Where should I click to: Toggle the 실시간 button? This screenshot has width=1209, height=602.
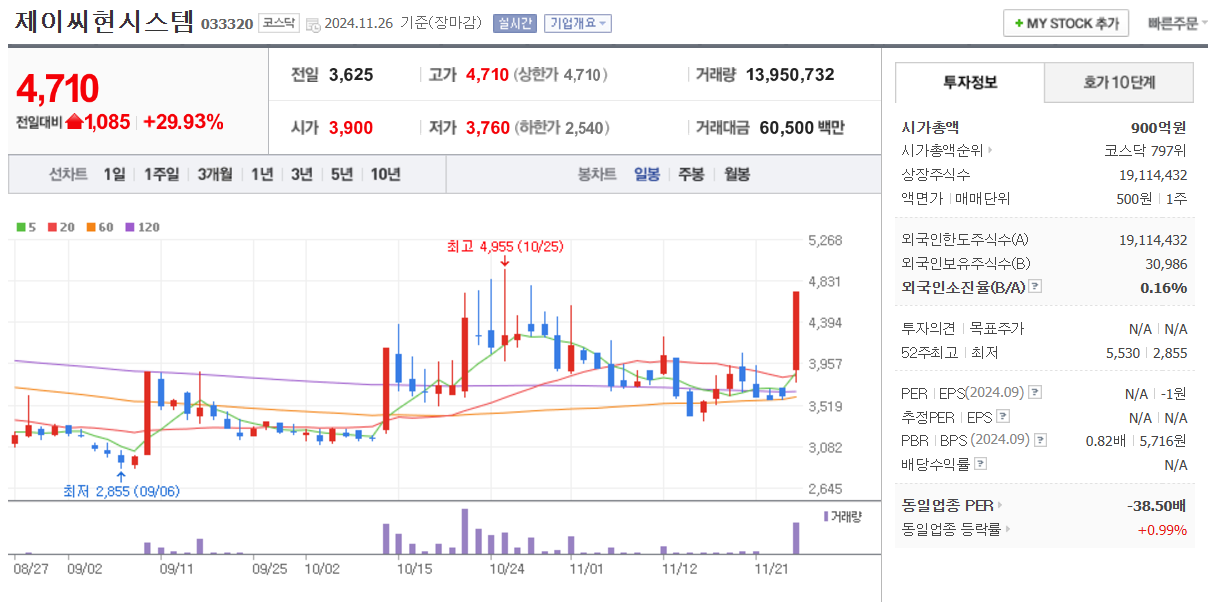[x=515, y=23]
